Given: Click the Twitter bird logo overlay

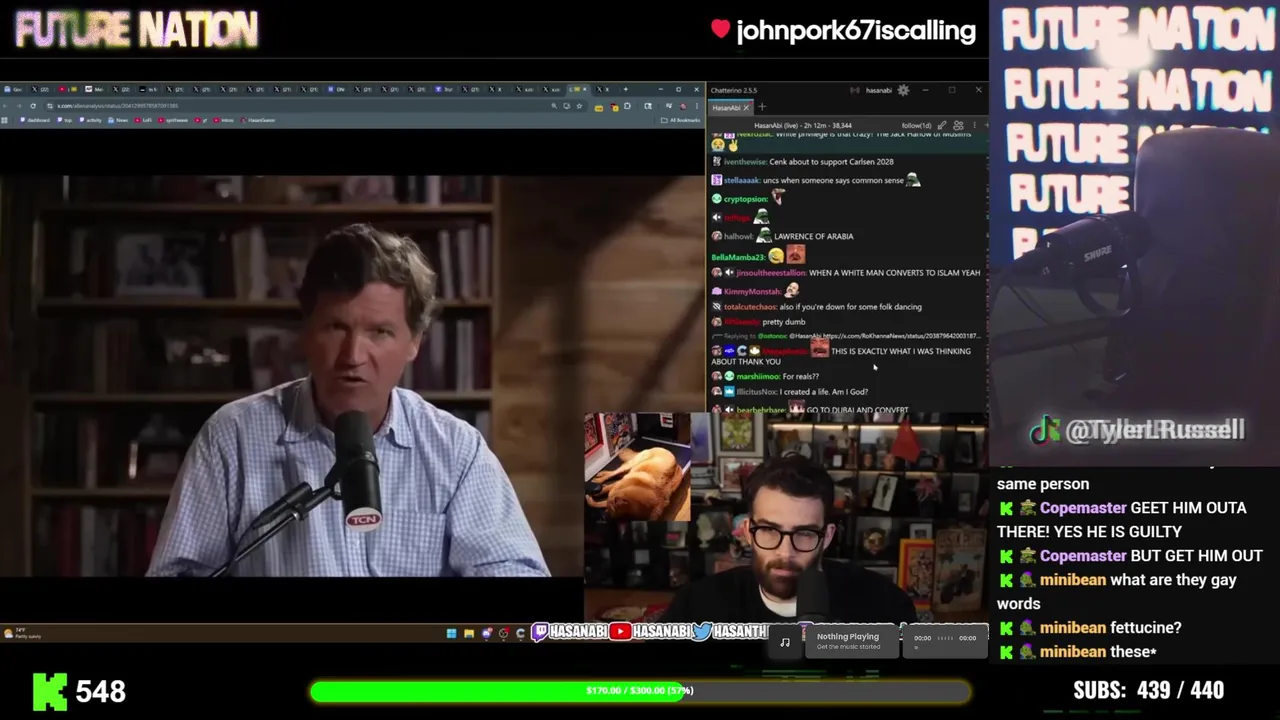Looking at the screenshot, I should point(703,632).
